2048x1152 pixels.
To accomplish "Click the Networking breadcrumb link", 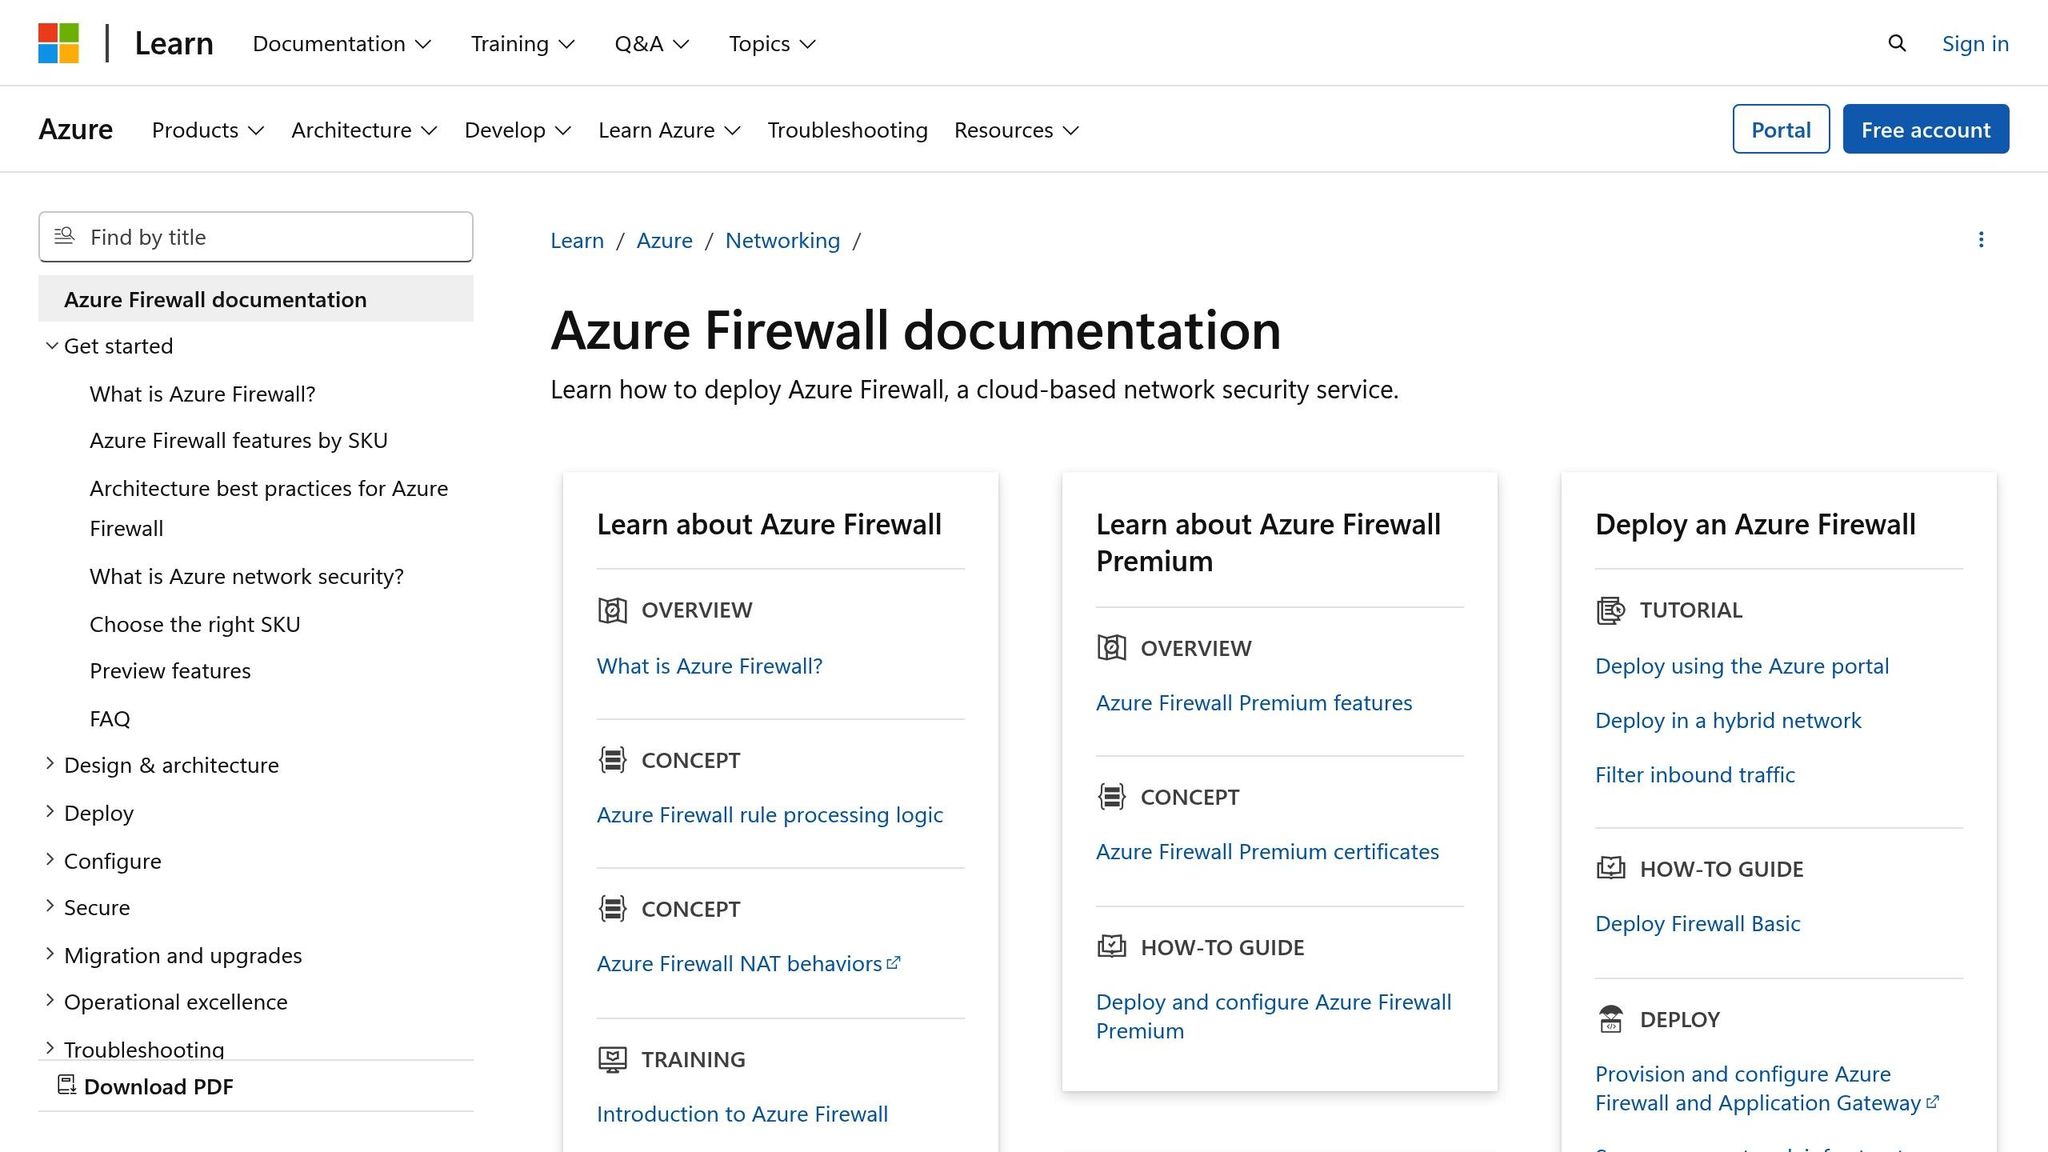I will click(783, 240).
